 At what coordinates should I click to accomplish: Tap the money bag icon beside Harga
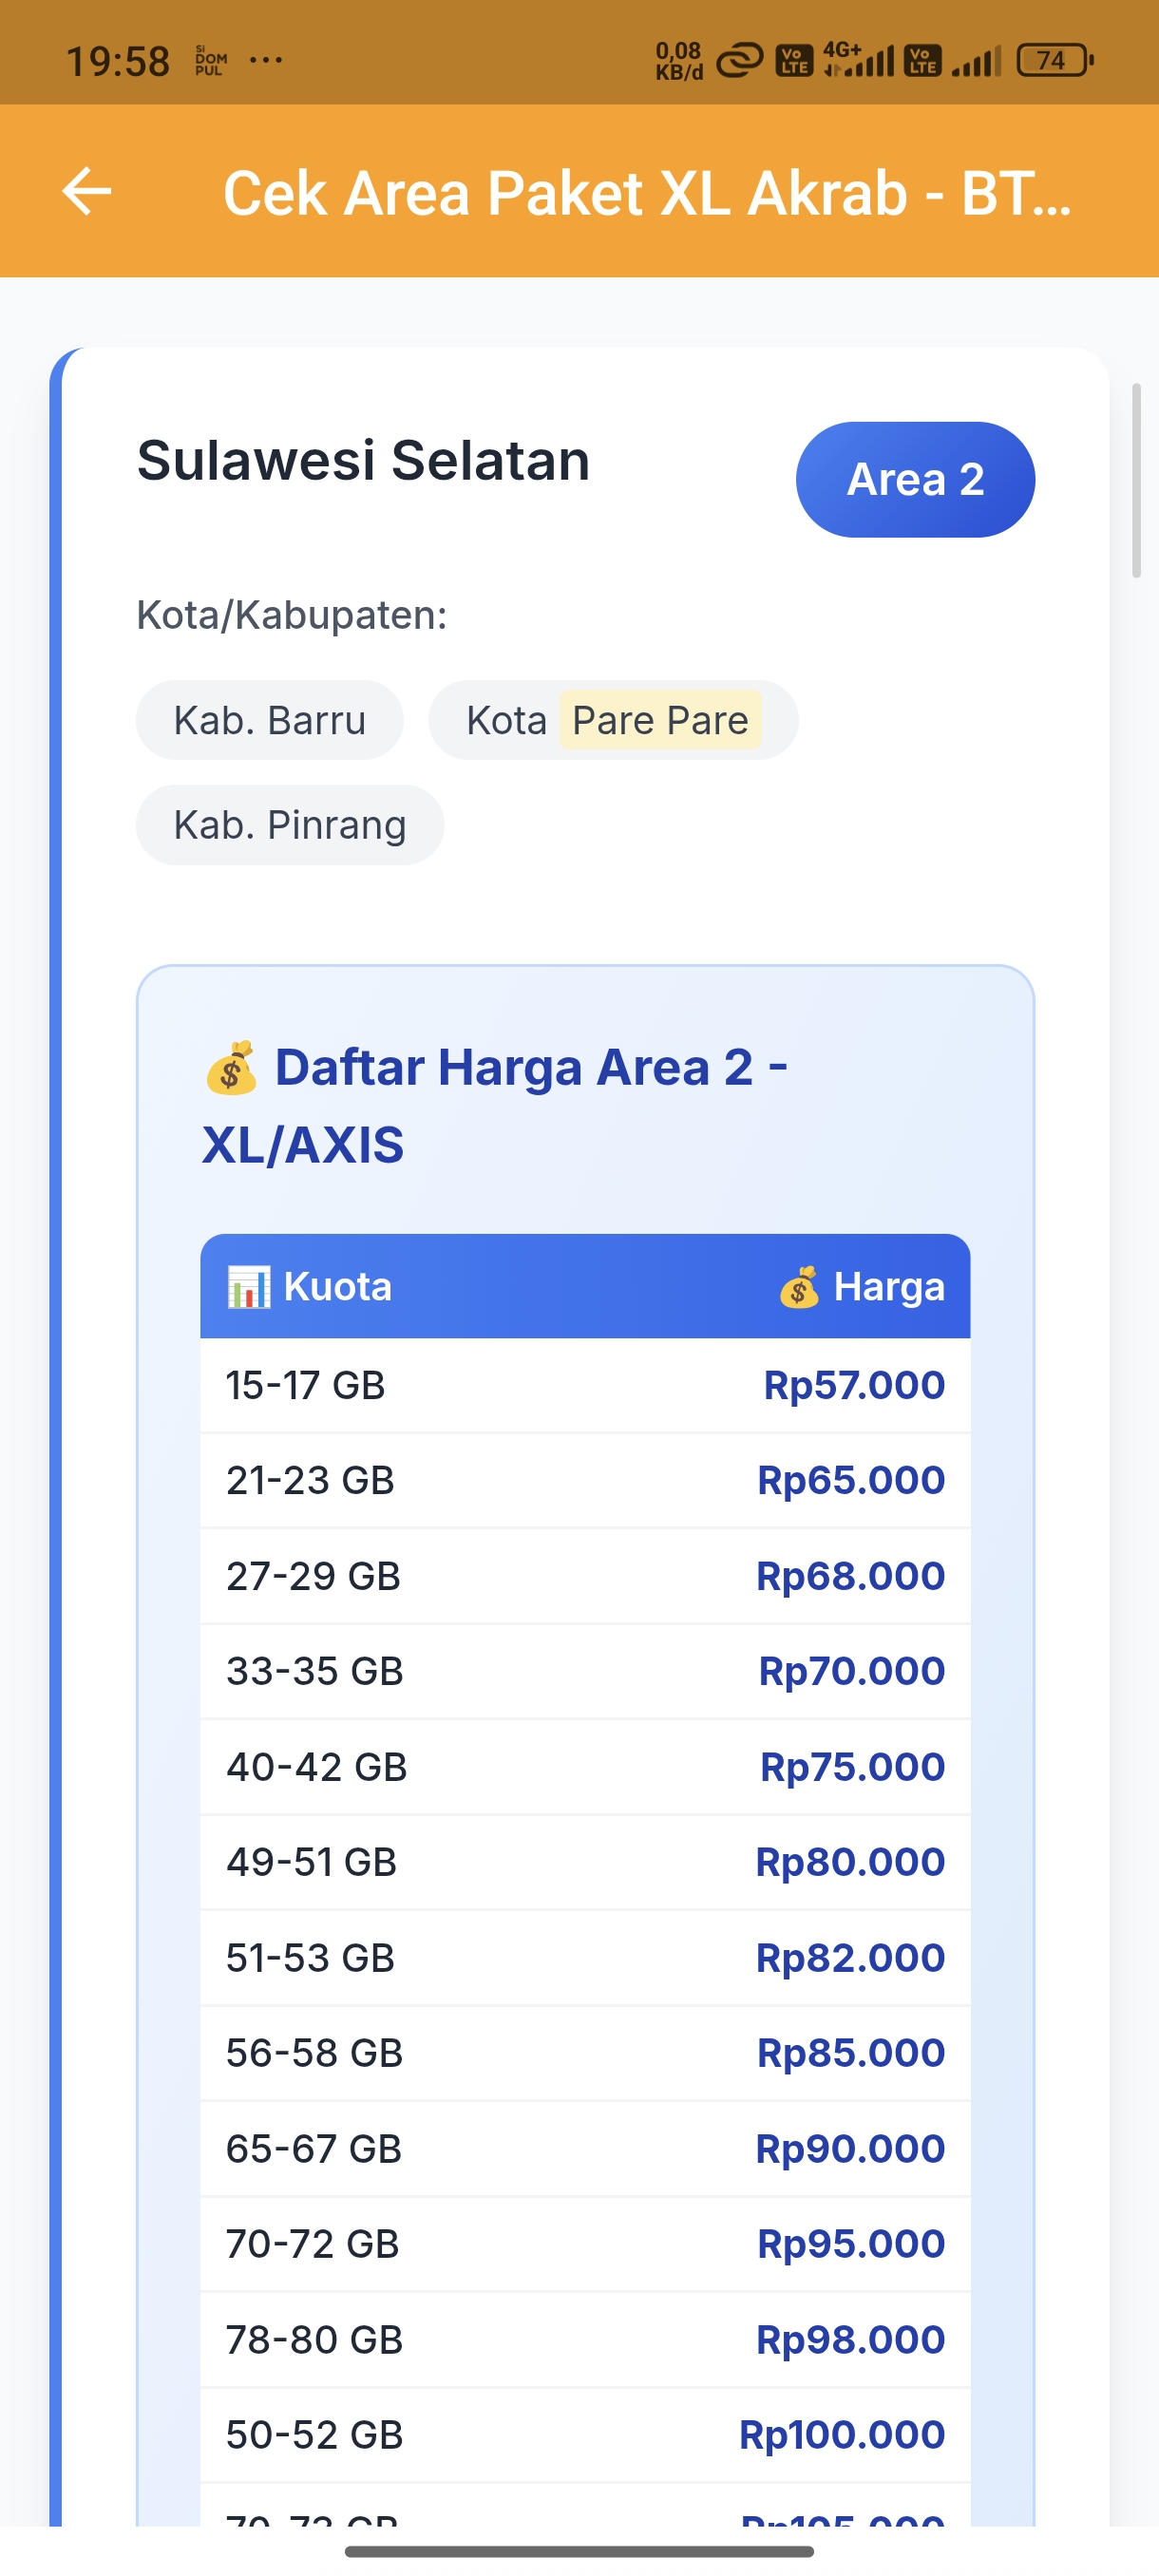(x=799, y=1287)
